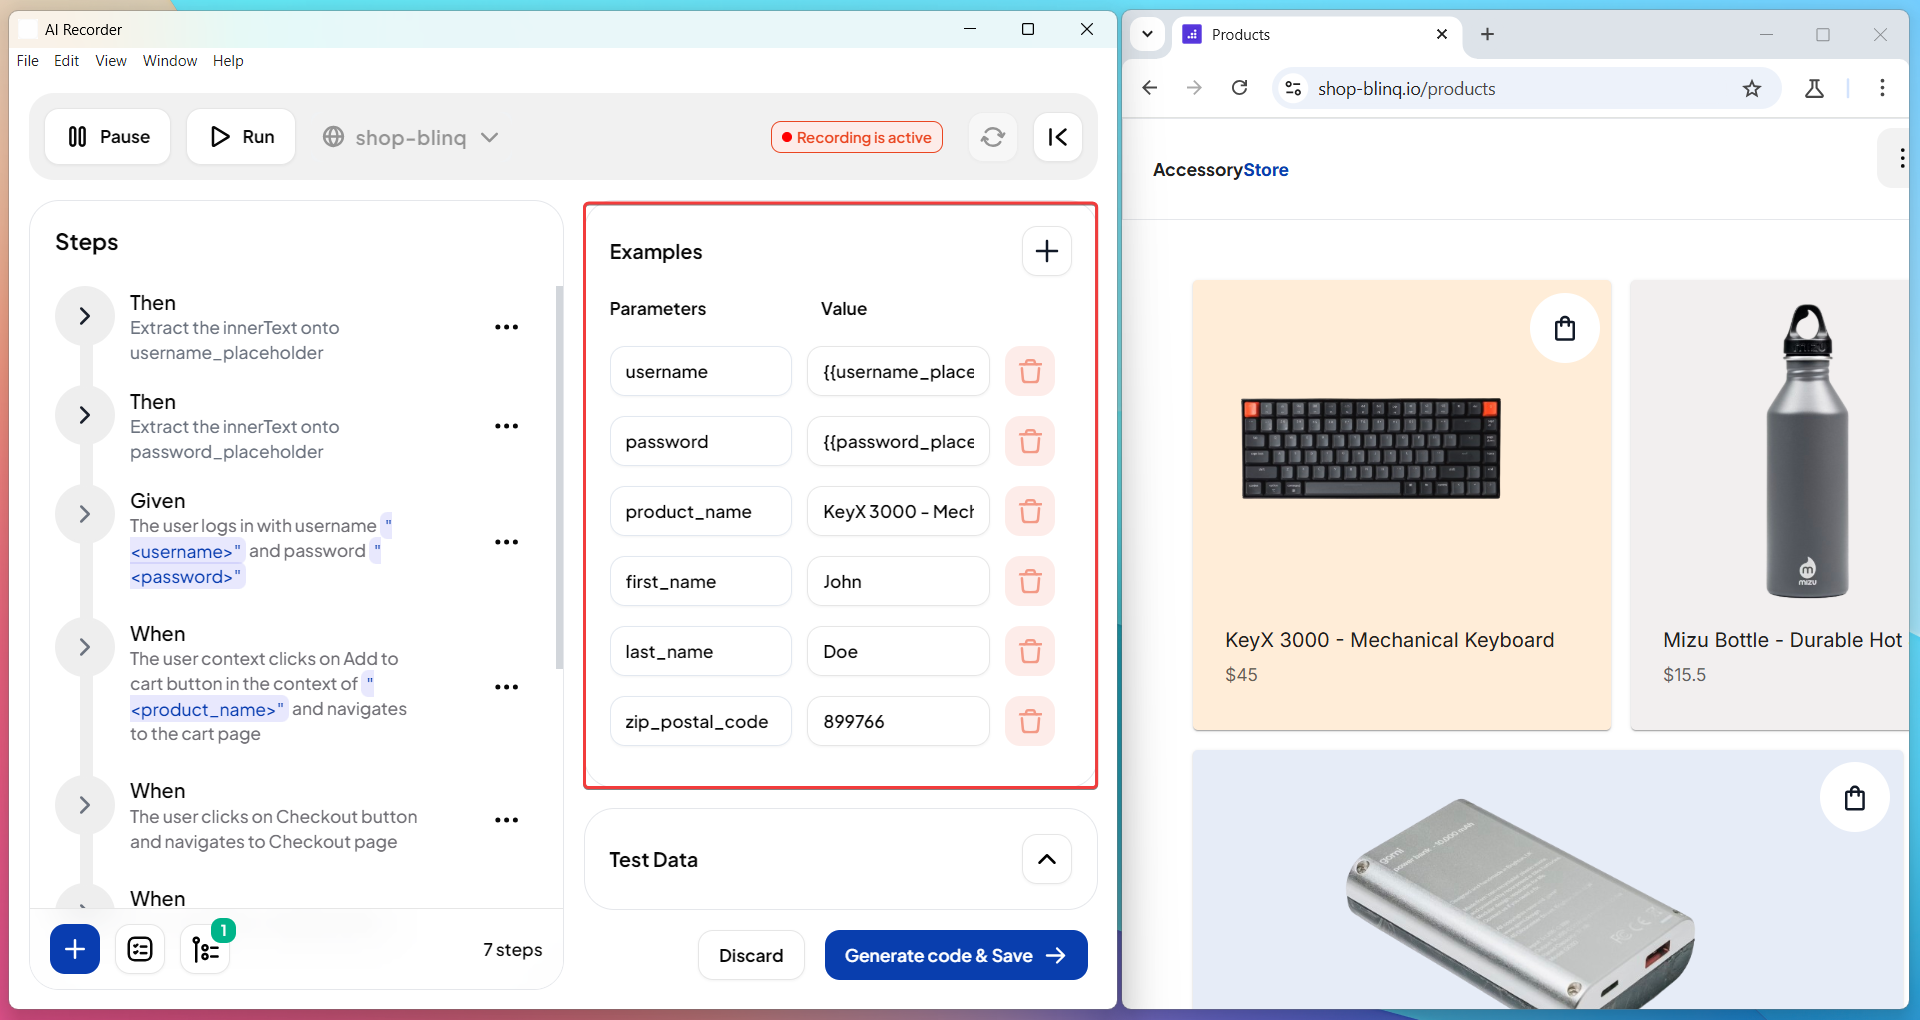1920x1020 pixels.
Task: Click the Discard button
Action: [x=750, y=956]
